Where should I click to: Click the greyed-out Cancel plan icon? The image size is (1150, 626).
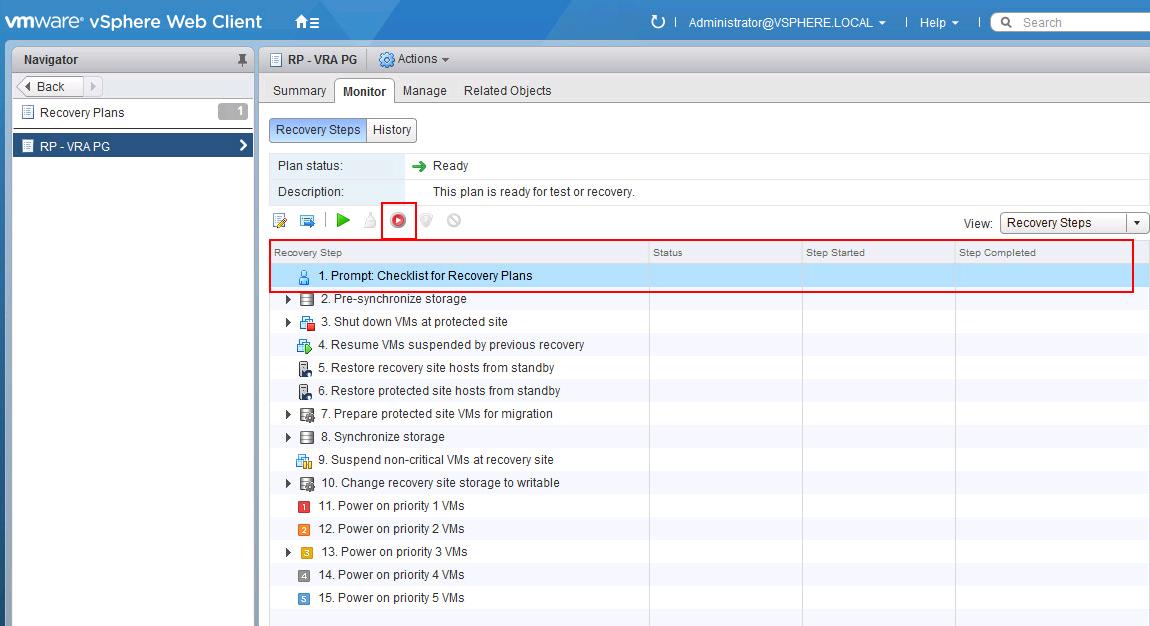[x=454, y=220]
